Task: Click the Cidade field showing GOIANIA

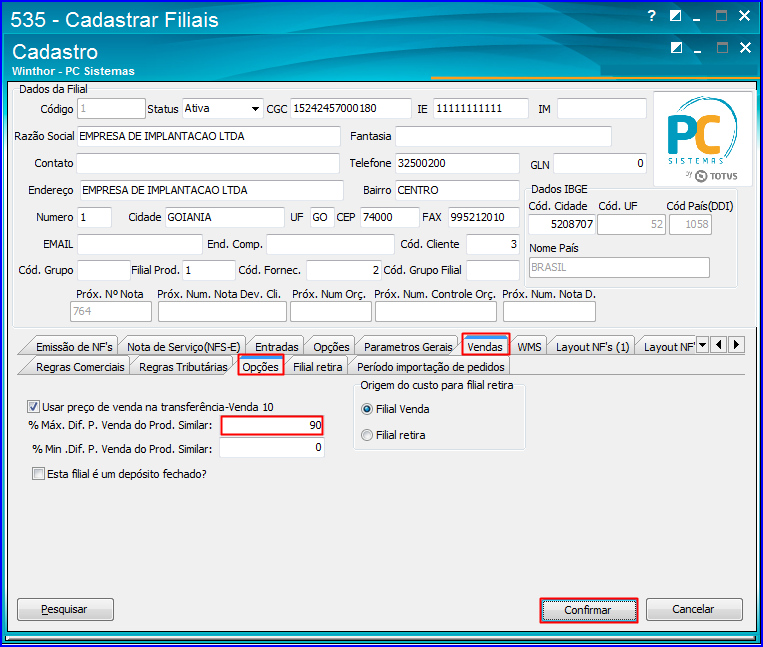Action: click(224, 217)
